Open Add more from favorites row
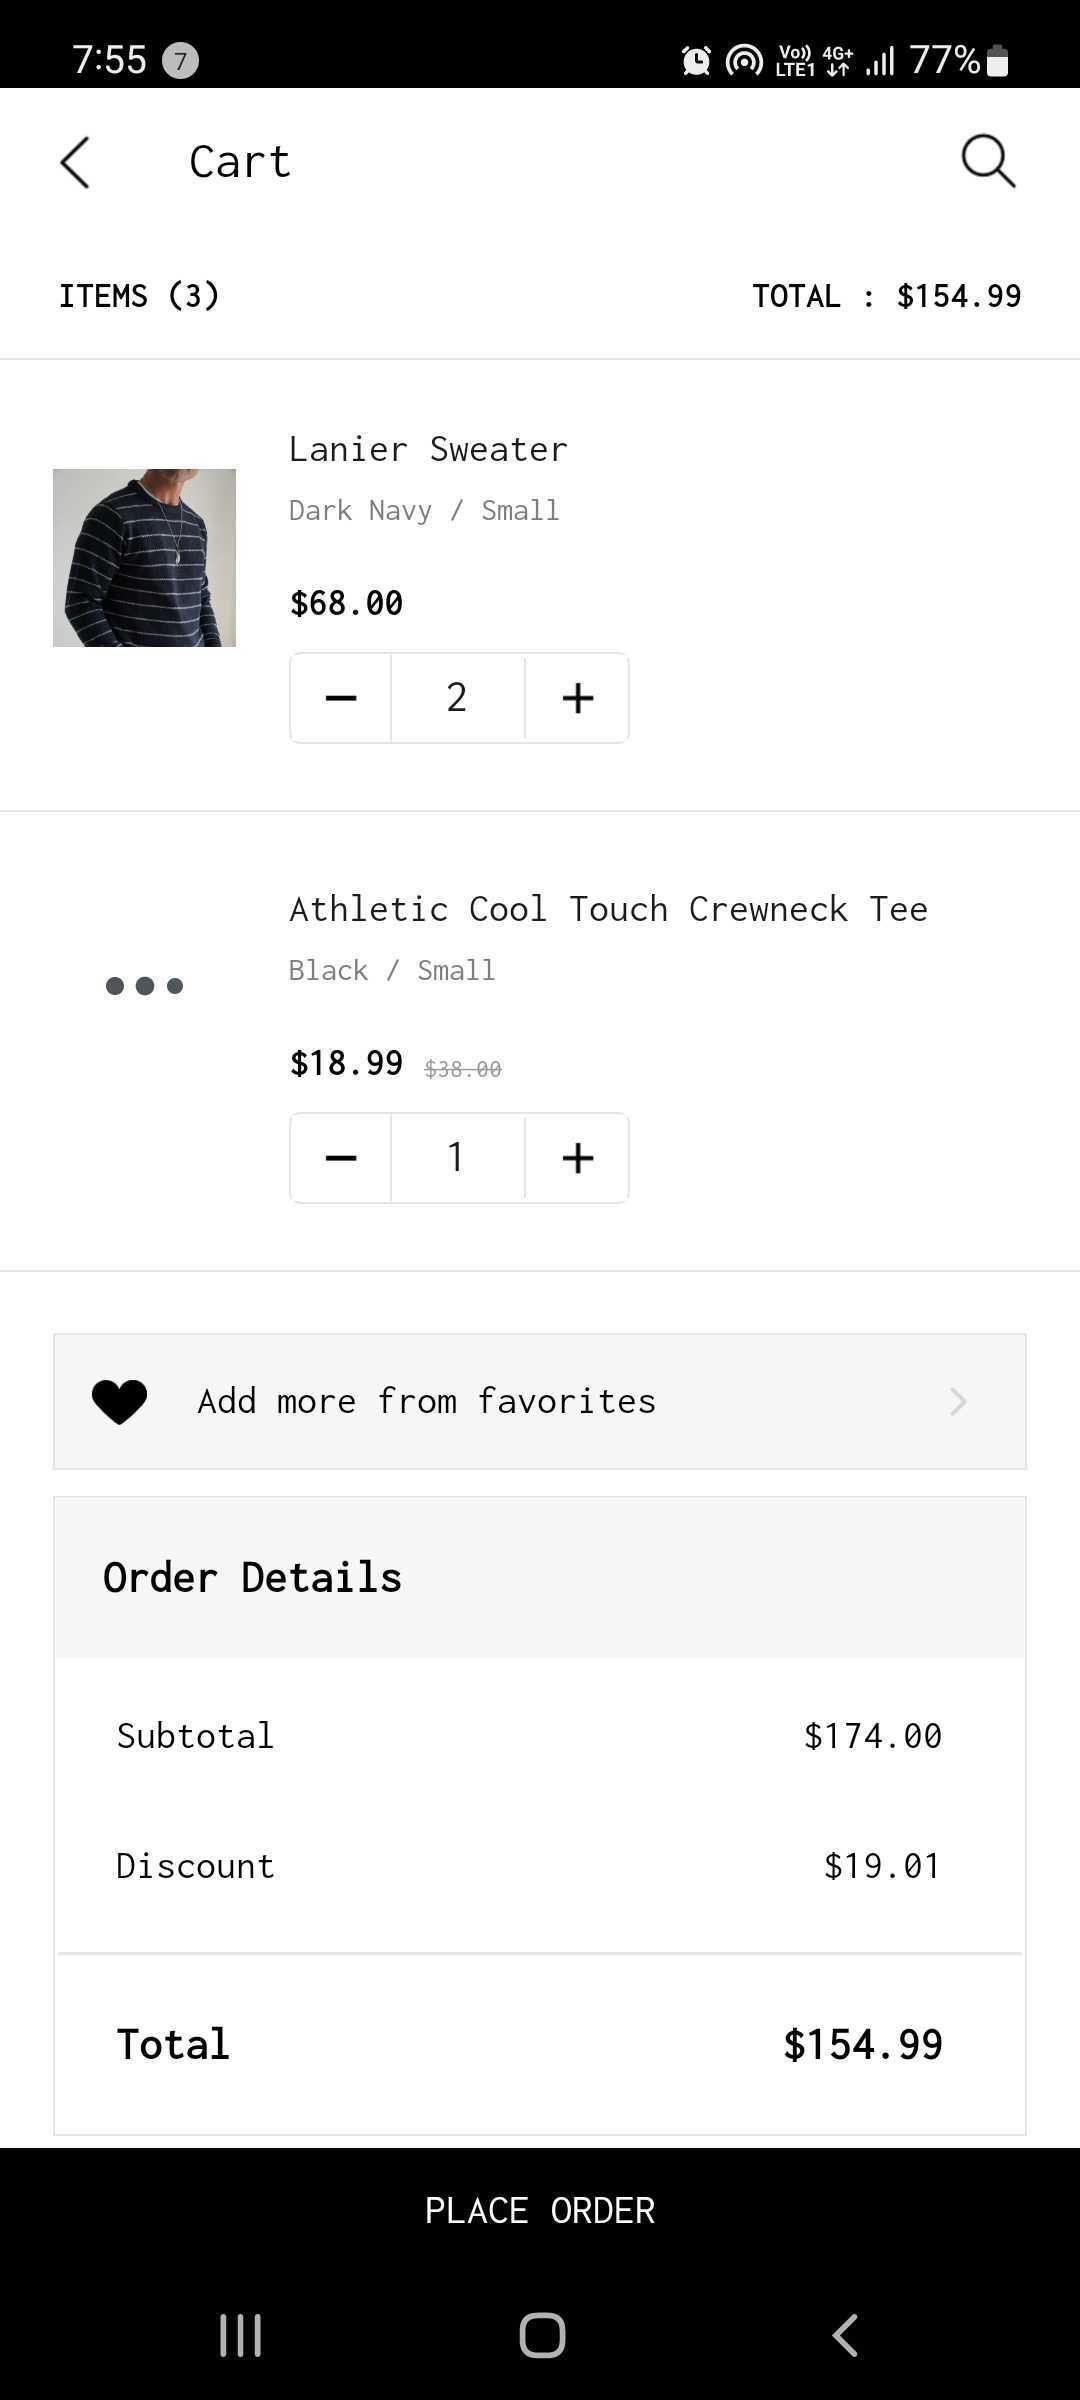This screenshot has height=2400, width=1080. click(x=540, y=1402)
